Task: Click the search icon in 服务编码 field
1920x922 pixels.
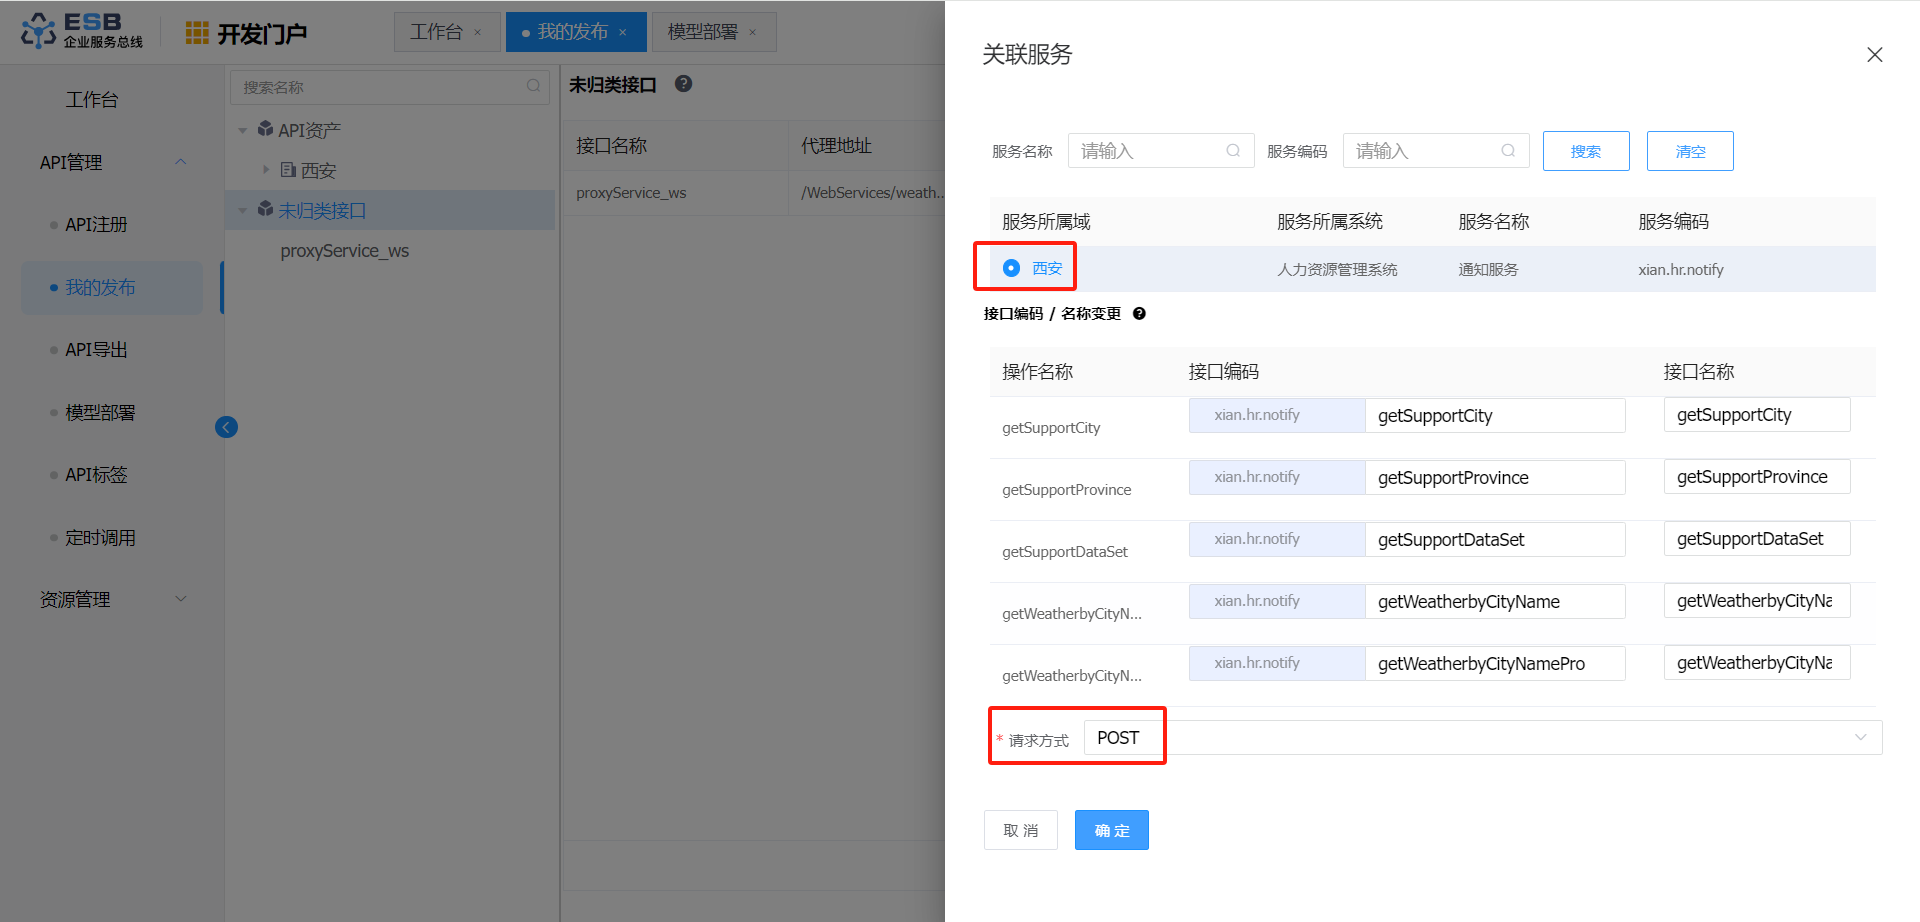Action: pyautogui.click(x=1508, y=151)
